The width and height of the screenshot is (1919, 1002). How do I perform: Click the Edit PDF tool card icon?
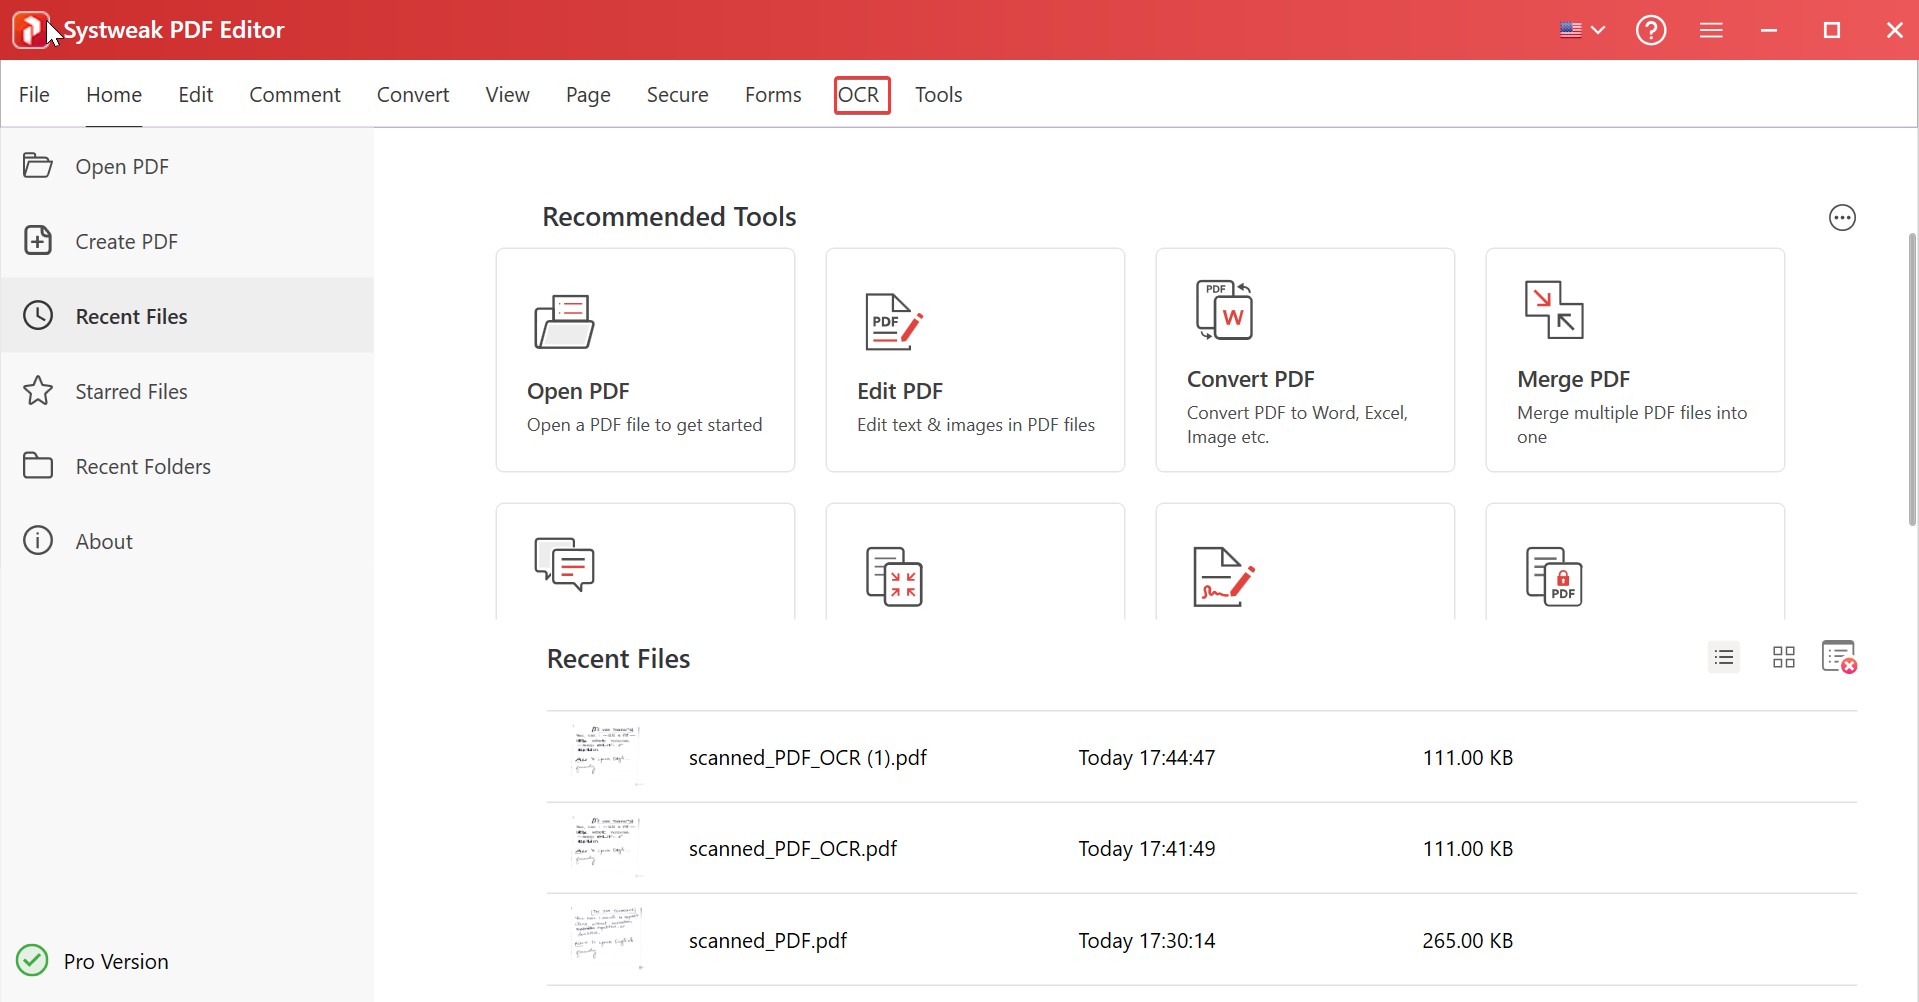(893, 322)
